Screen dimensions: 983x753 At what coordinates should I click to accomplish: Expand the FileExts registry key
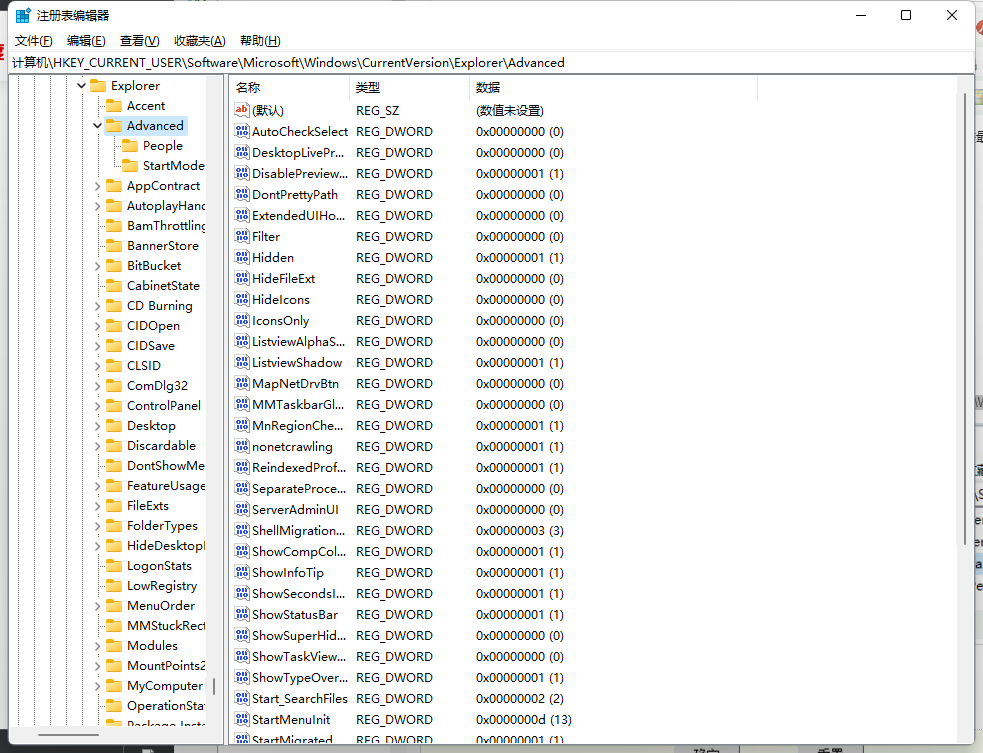click(x=97, y=506)
